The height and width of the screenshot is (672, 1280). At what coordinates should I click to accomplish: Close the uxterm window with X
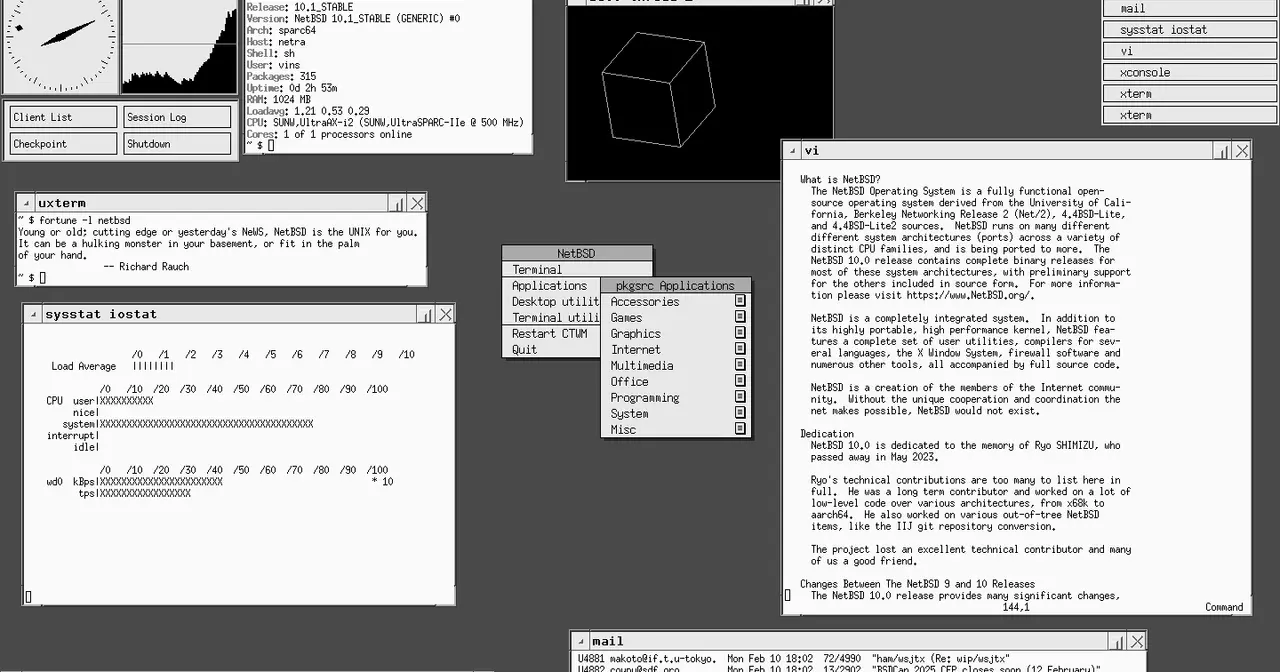point(417,203)
